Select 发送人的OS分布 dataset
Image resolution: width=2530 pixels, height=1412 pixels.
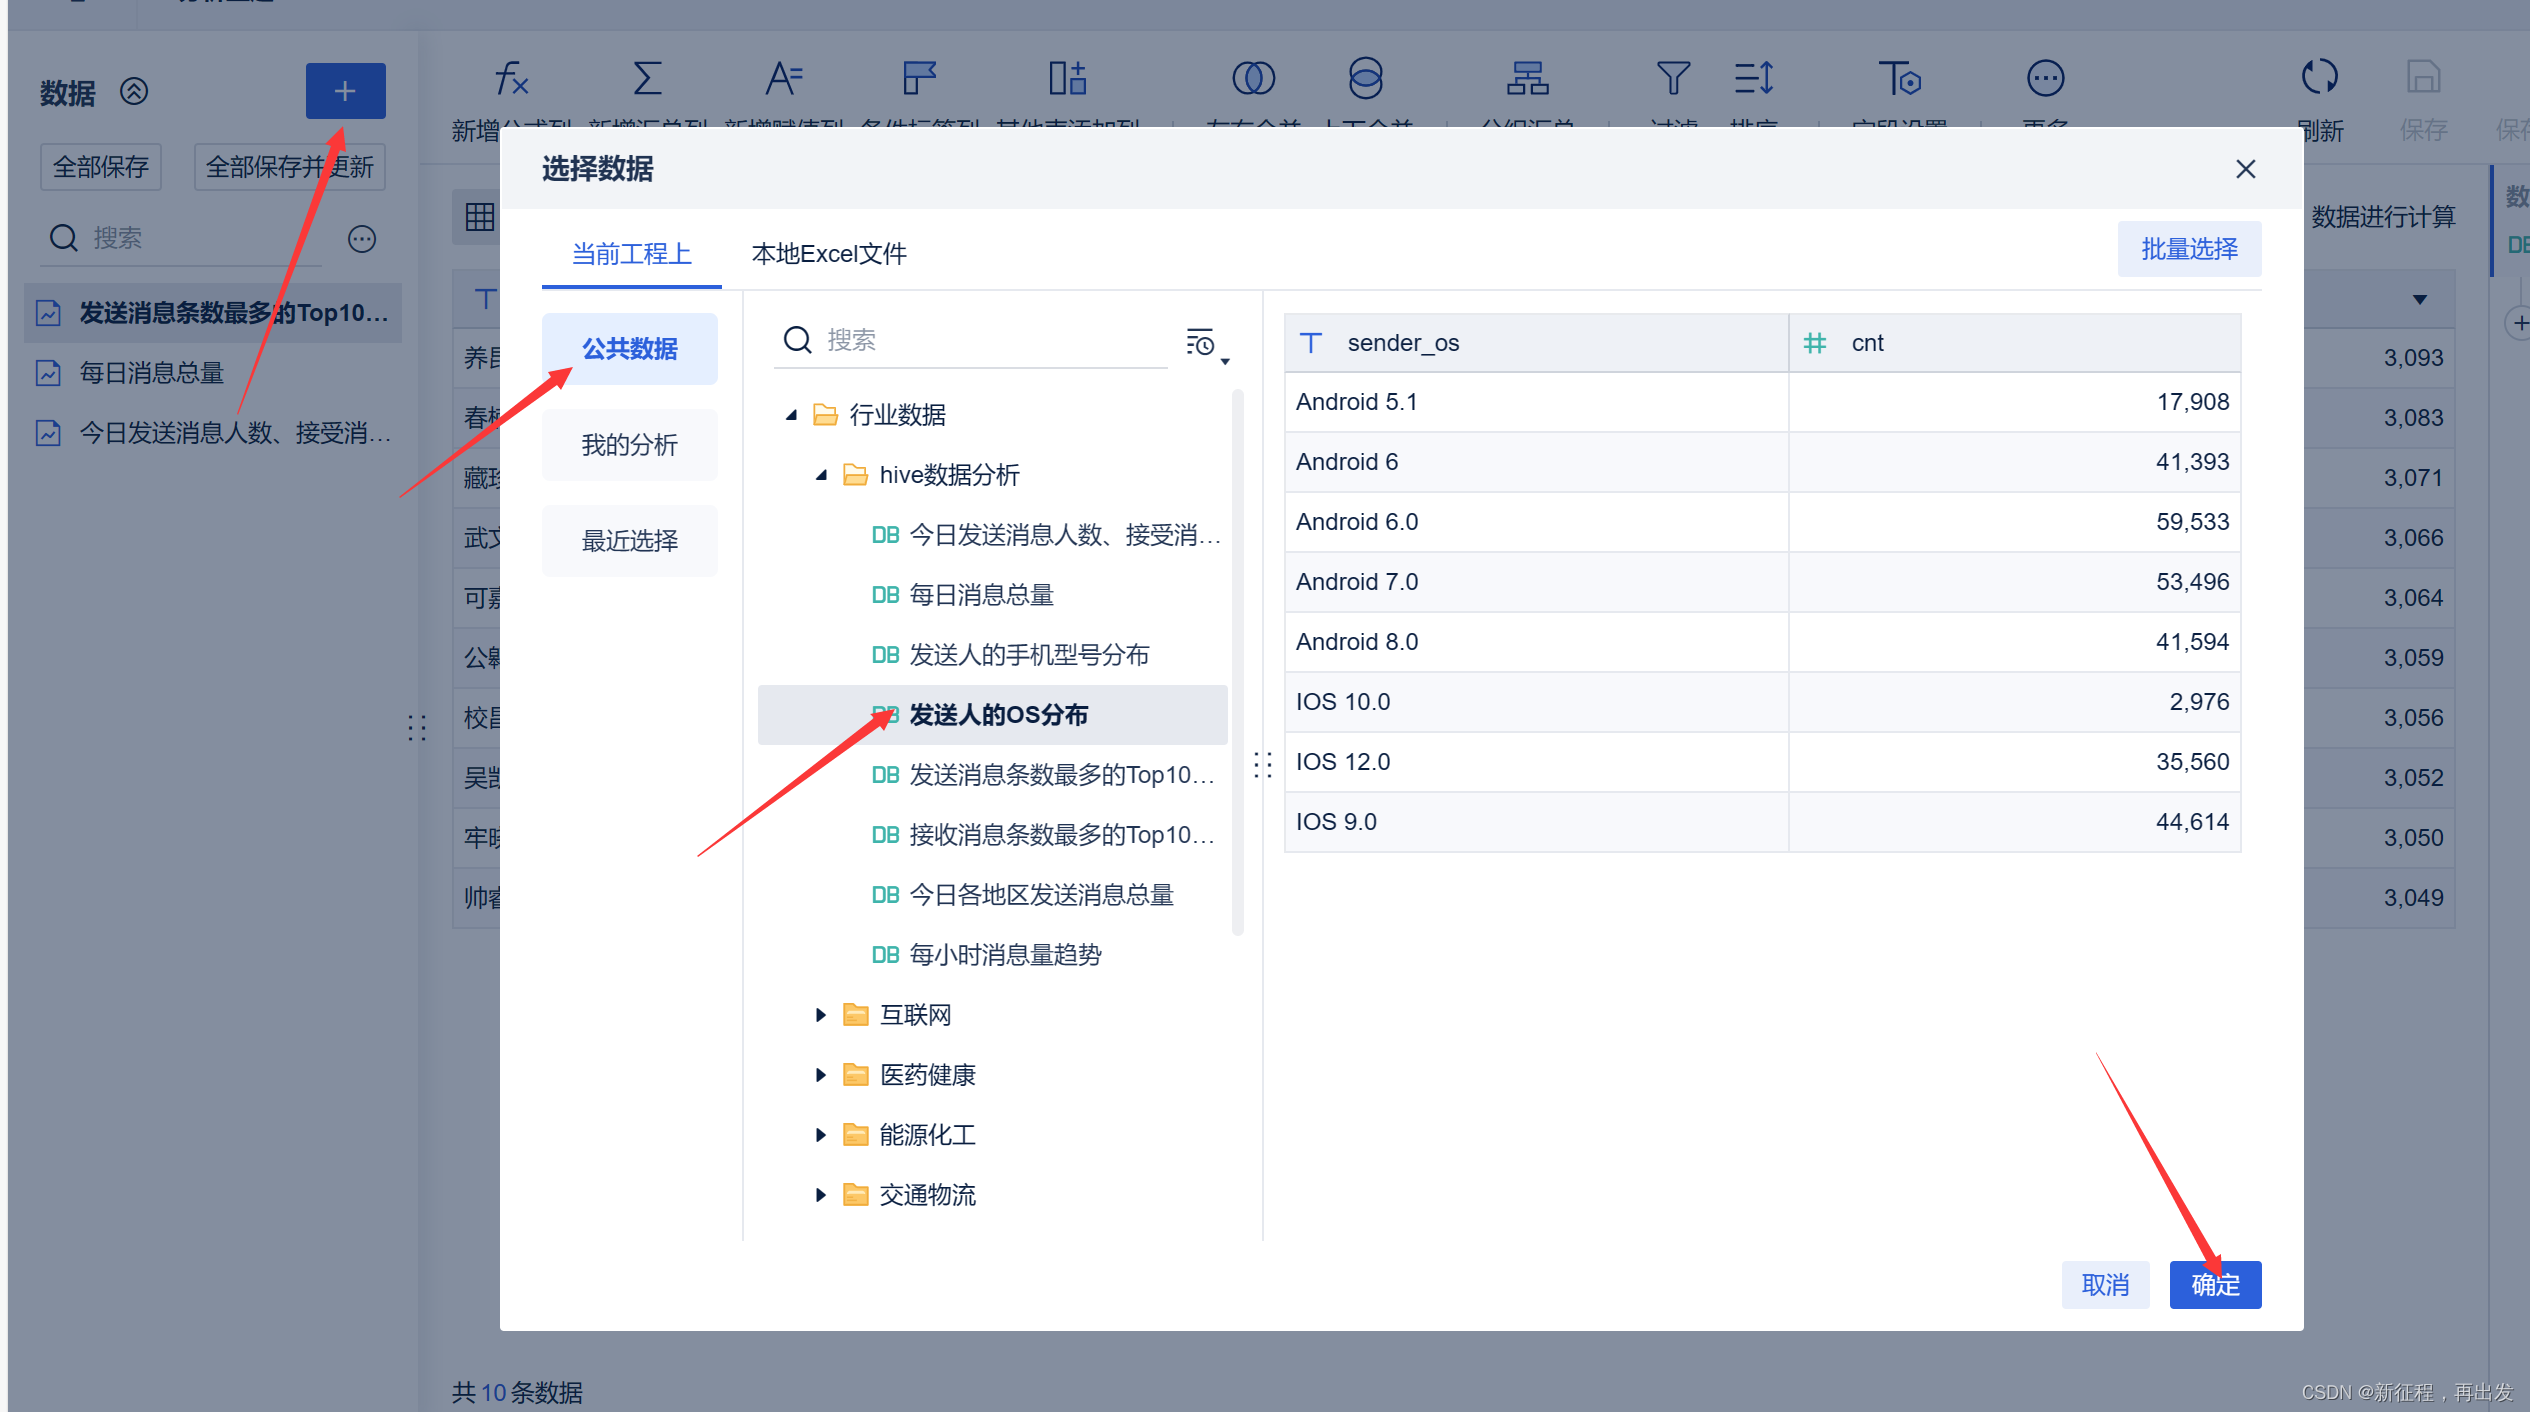coord(993,715)
